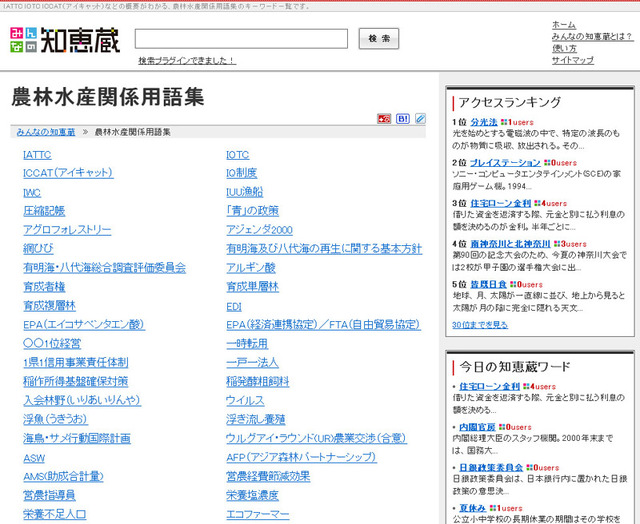
Task: Open the アグロフォレストリー term entry
Action: coord(67,229)
